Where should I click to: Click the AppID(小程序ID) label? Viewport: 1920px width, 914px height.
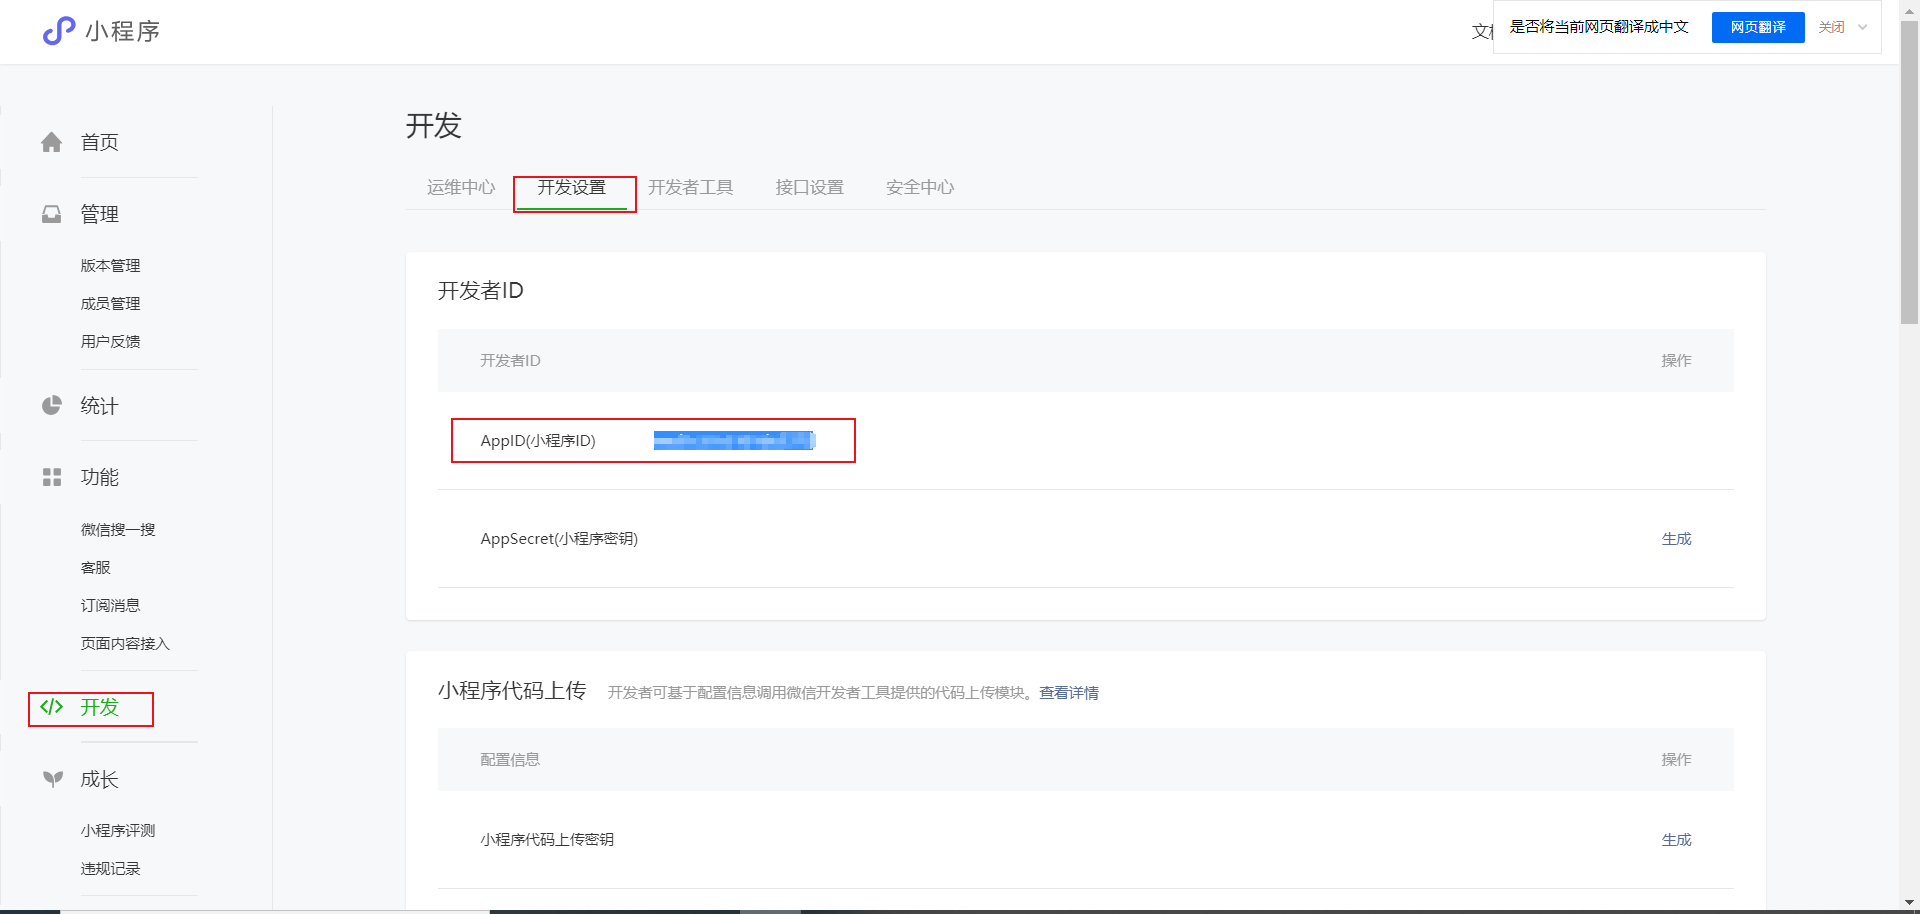[x=538, y=440]
